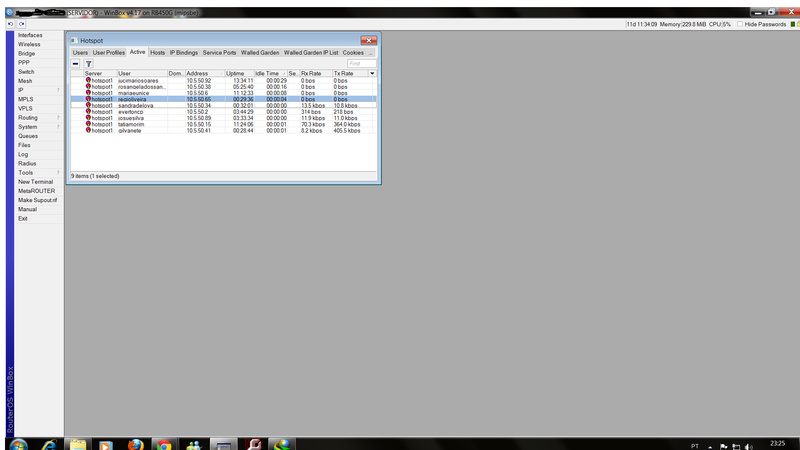Open Firefox from the taskbar
This screenshot has width=800, height=450.
(135, 445)
